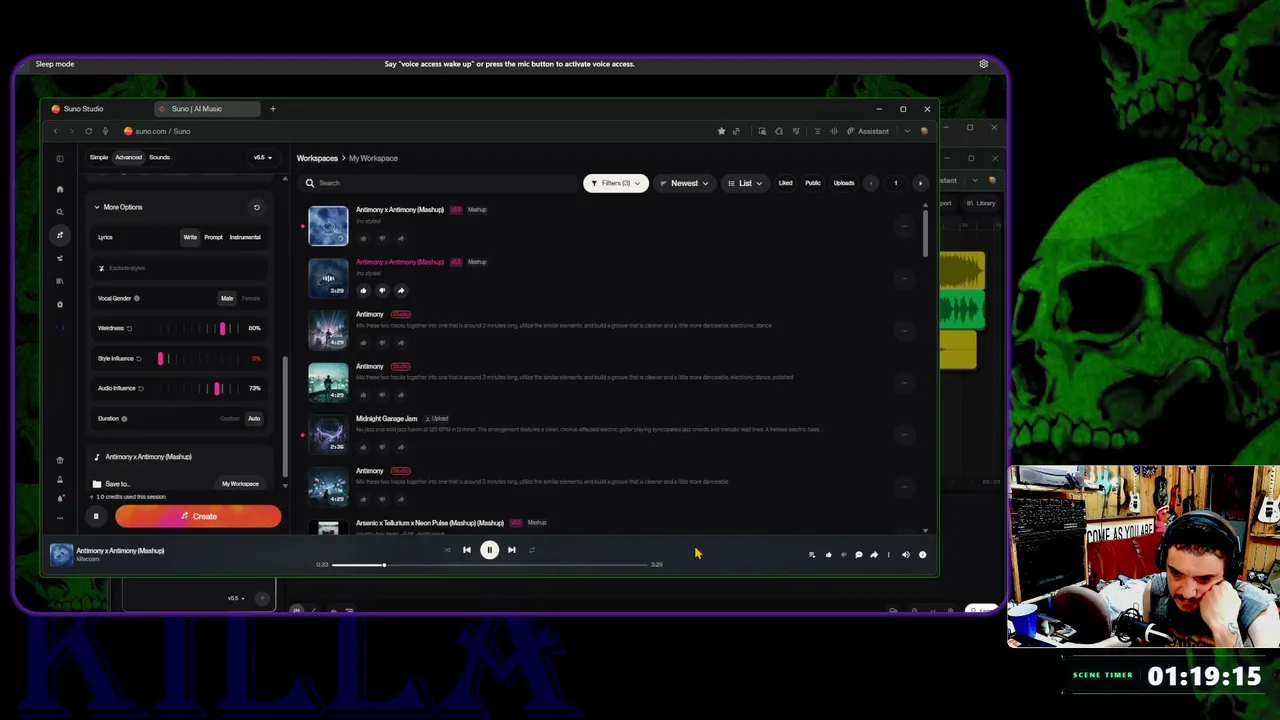Open the Create music-note sidebar icon
Screen dimensions: 1280x720
coord(60,235)
